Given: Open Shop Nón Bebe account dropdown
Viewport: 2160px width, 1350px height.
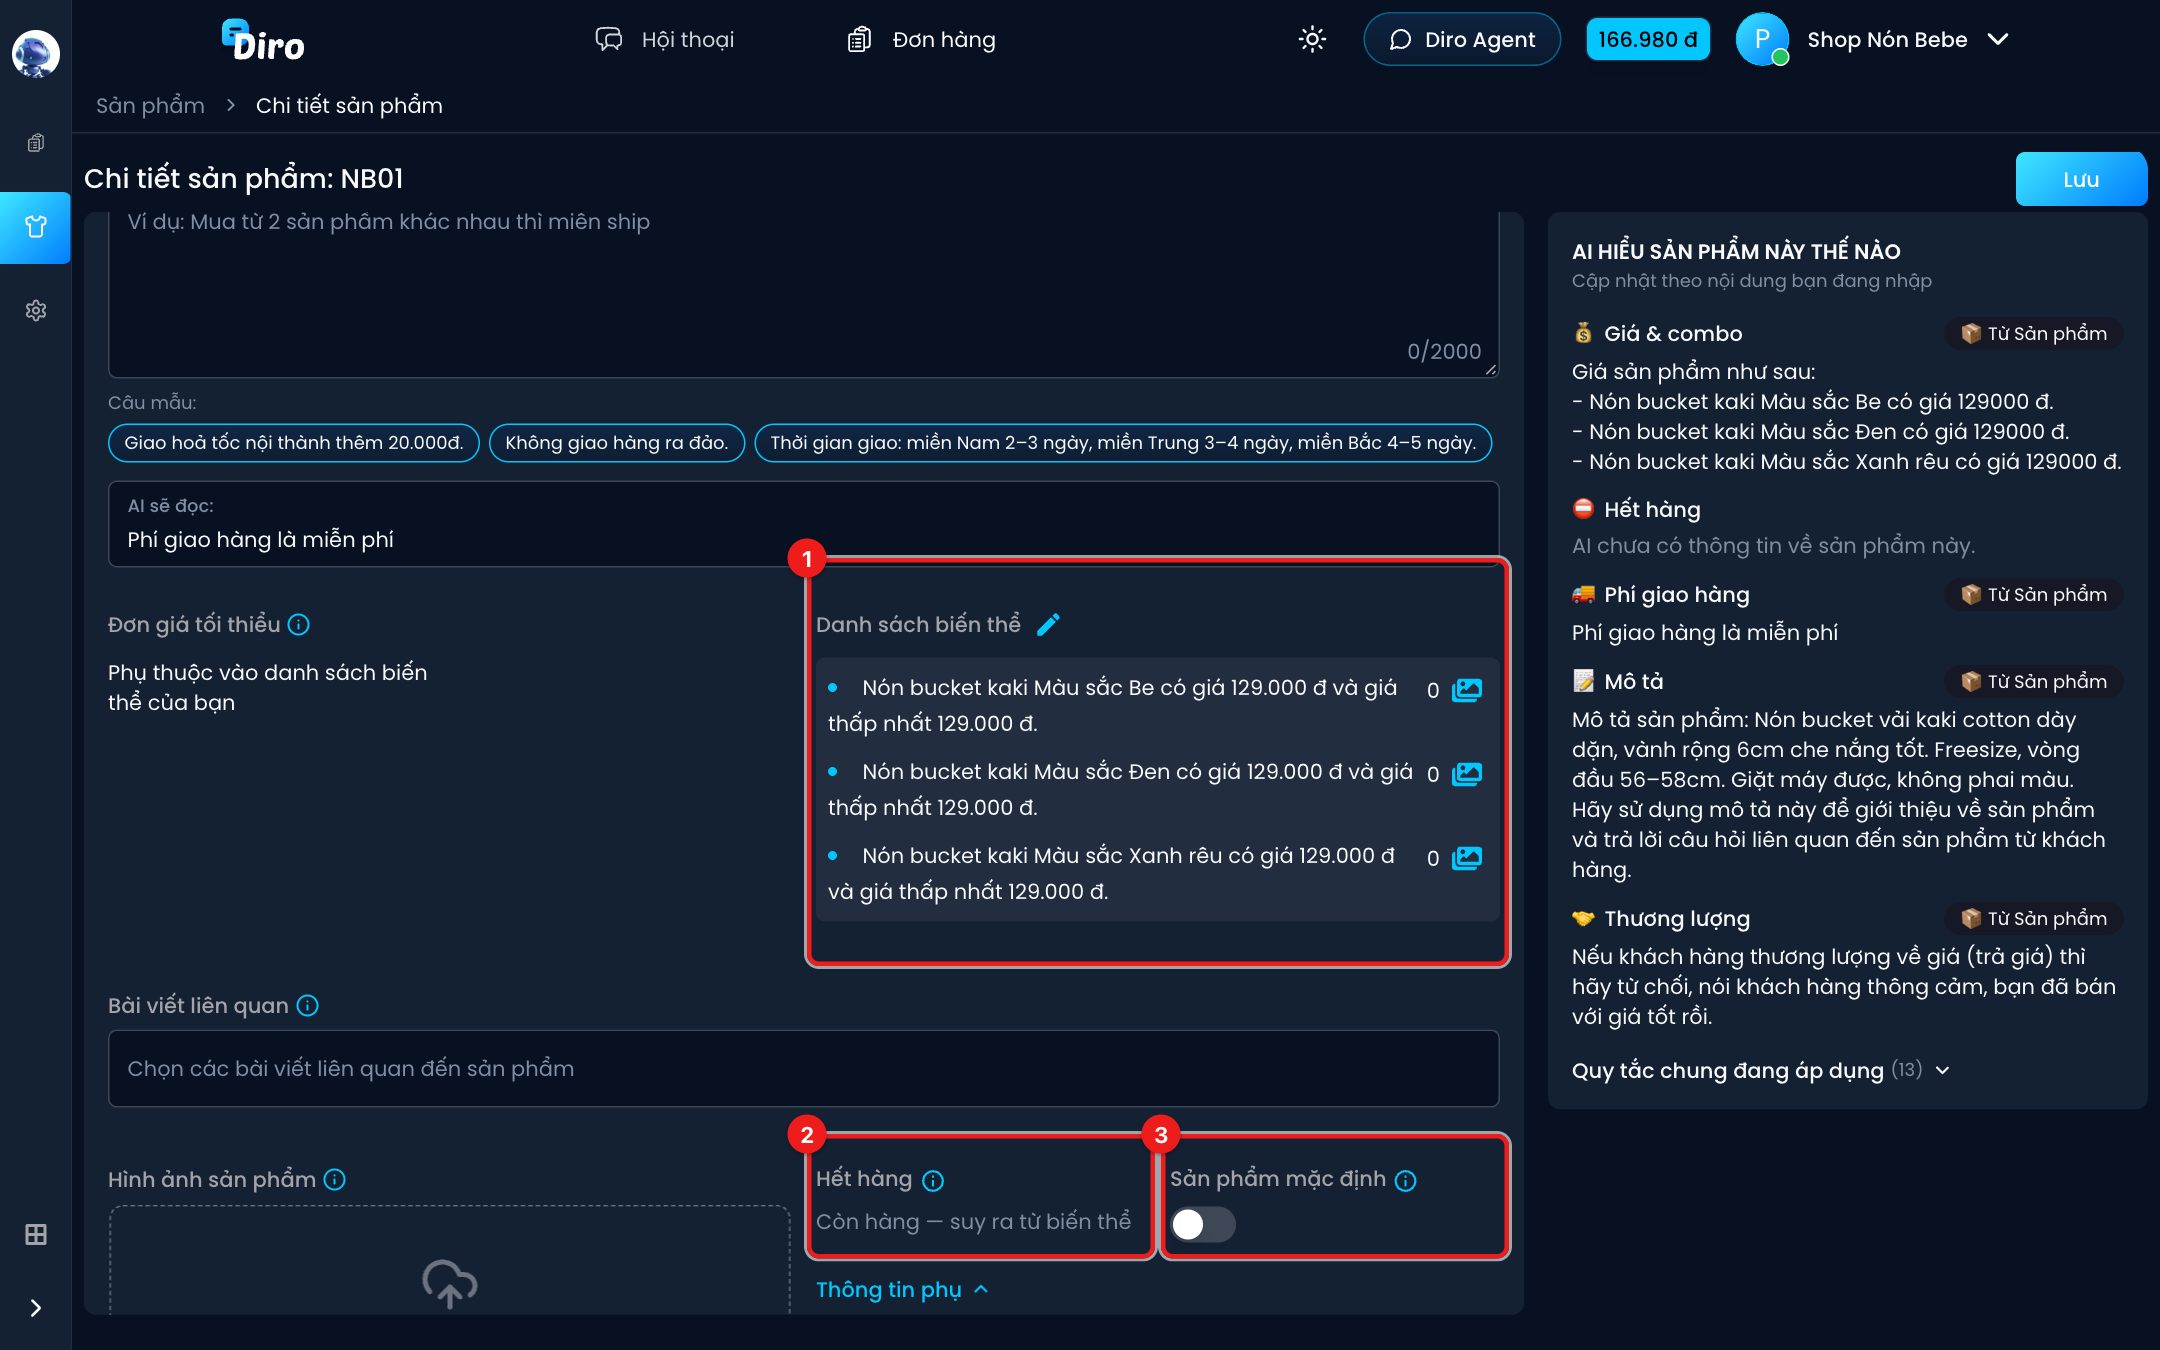Looking at the screenshot, I should 1908,39.
